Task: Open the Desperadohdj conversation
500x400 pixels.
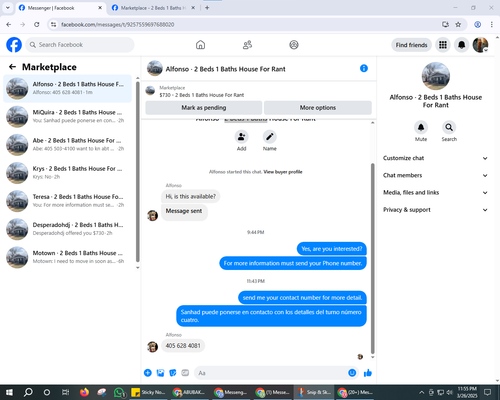Action: 68,229
